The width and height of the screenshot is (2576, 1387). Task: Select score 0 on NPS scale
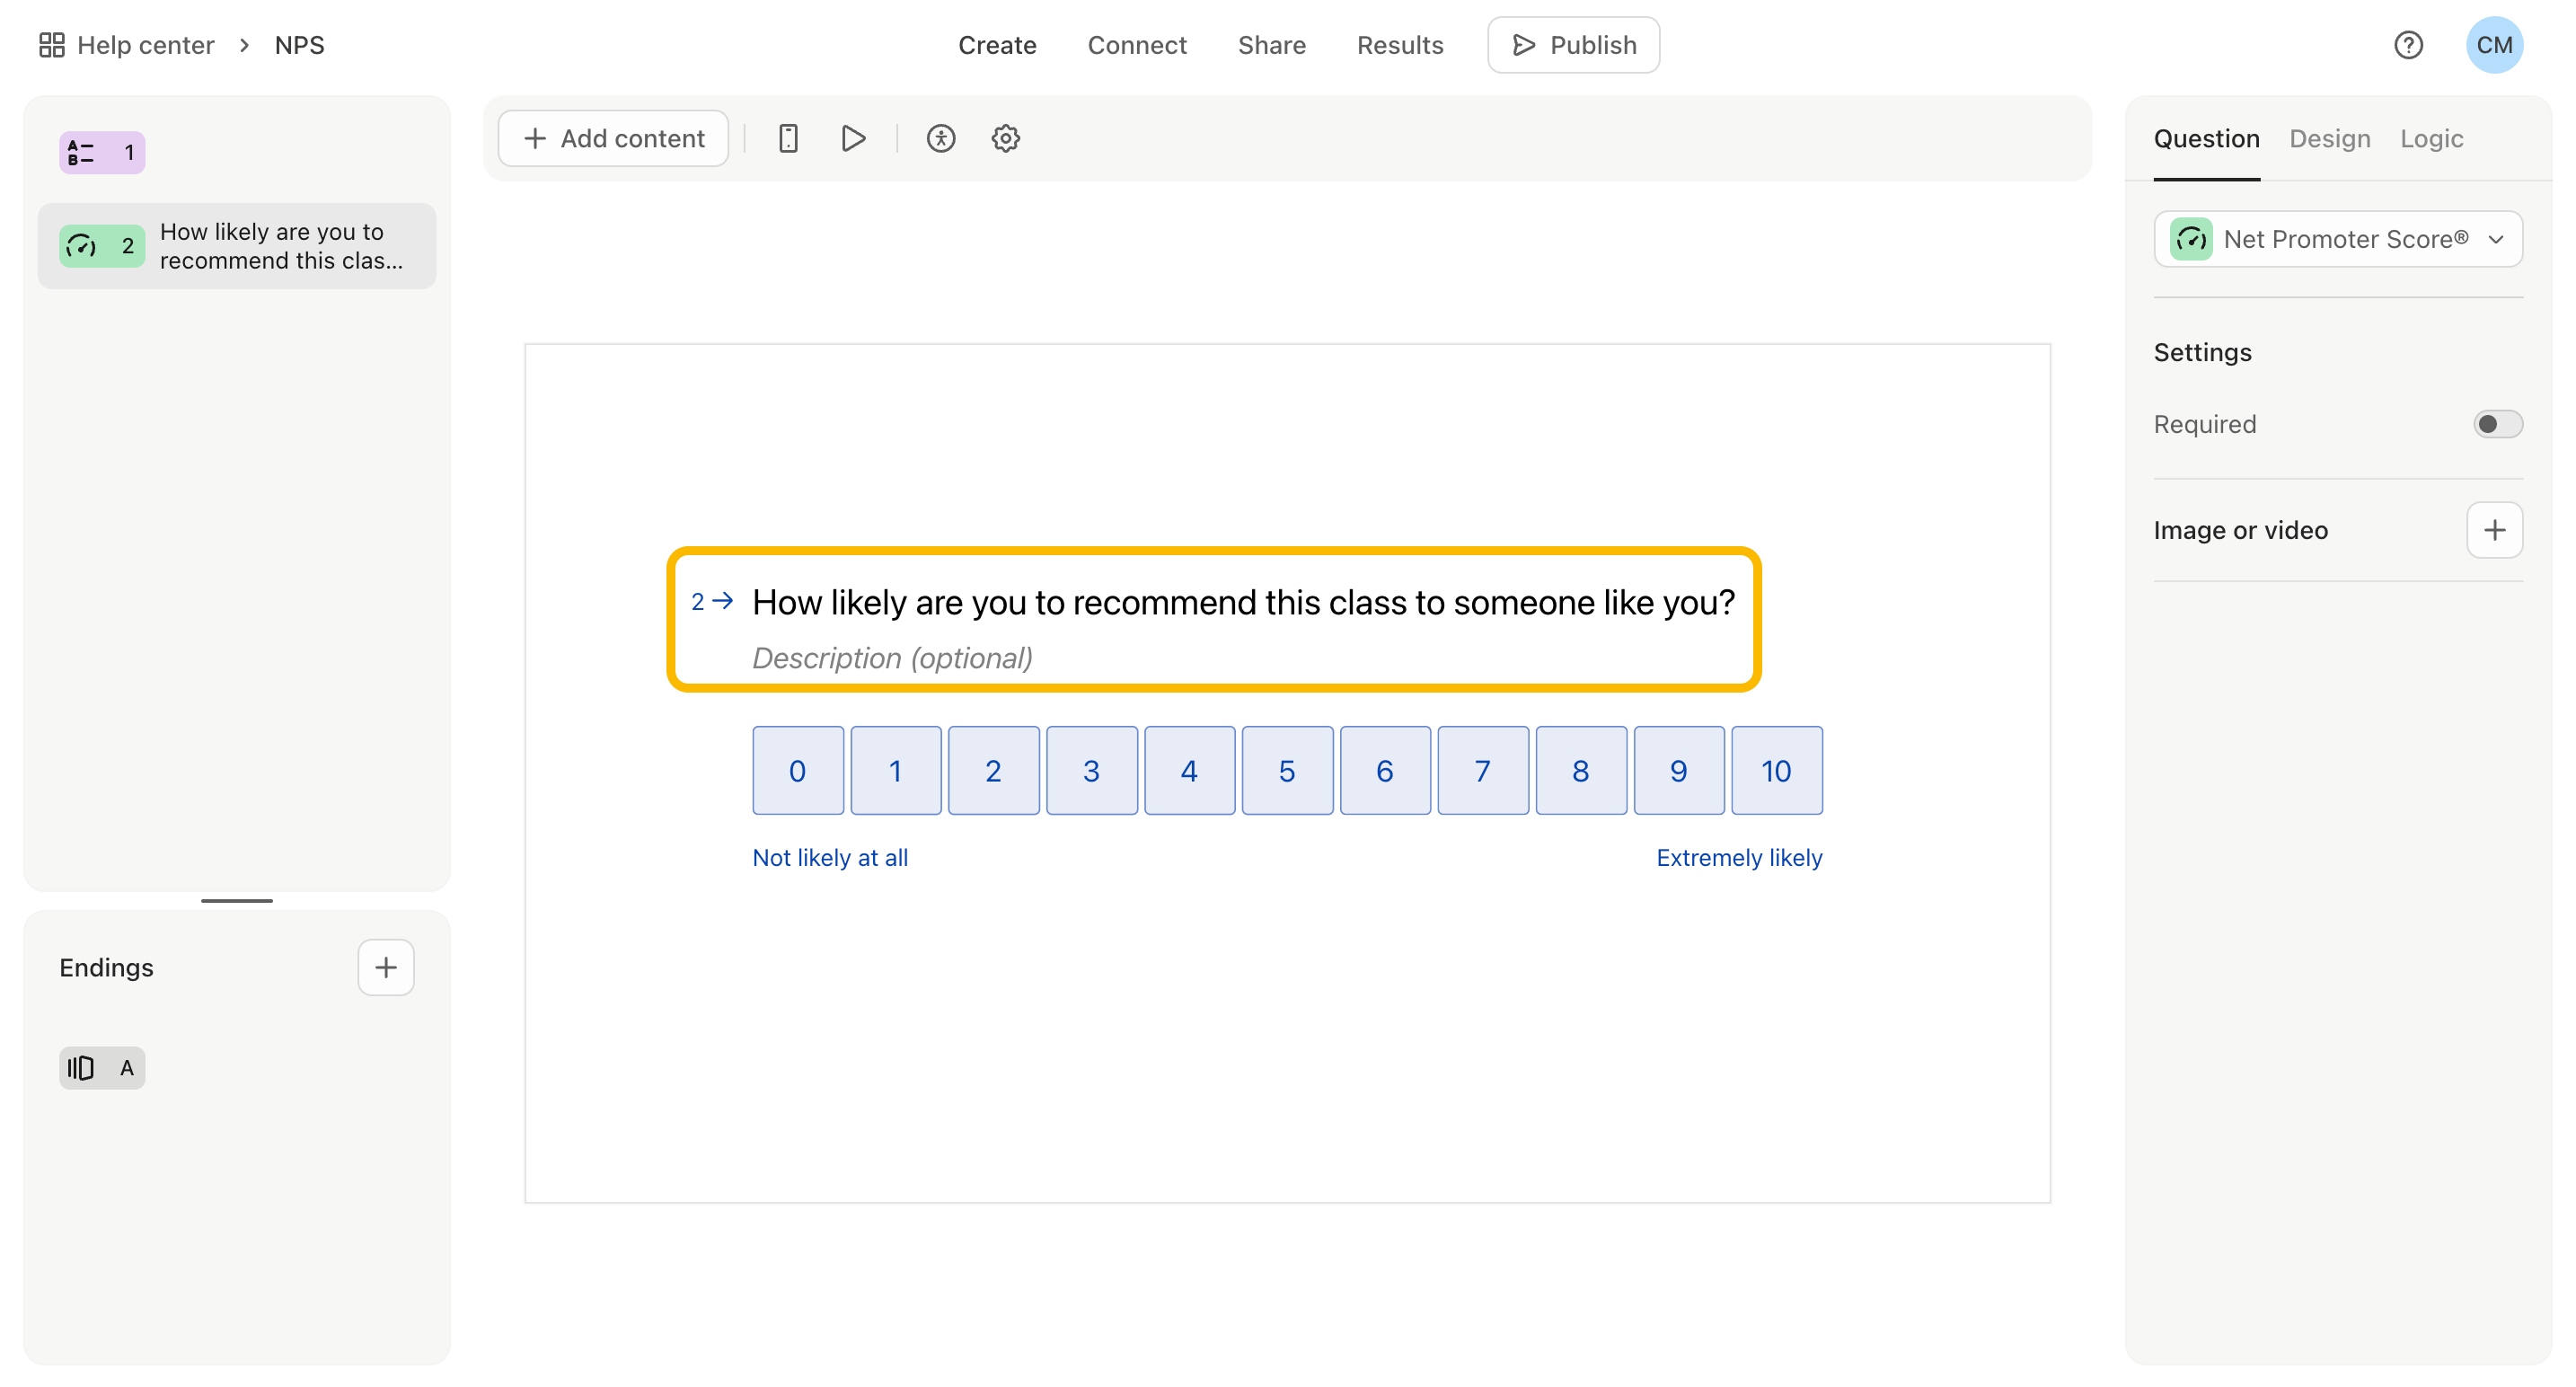pos(797,770)
